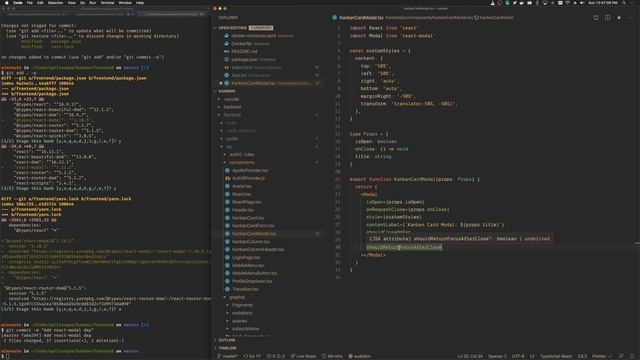Image resolution: width=640 pixels, height=360 pixels.
Task: Open macOS Spotlight search icon
Action: coord(624,2)
